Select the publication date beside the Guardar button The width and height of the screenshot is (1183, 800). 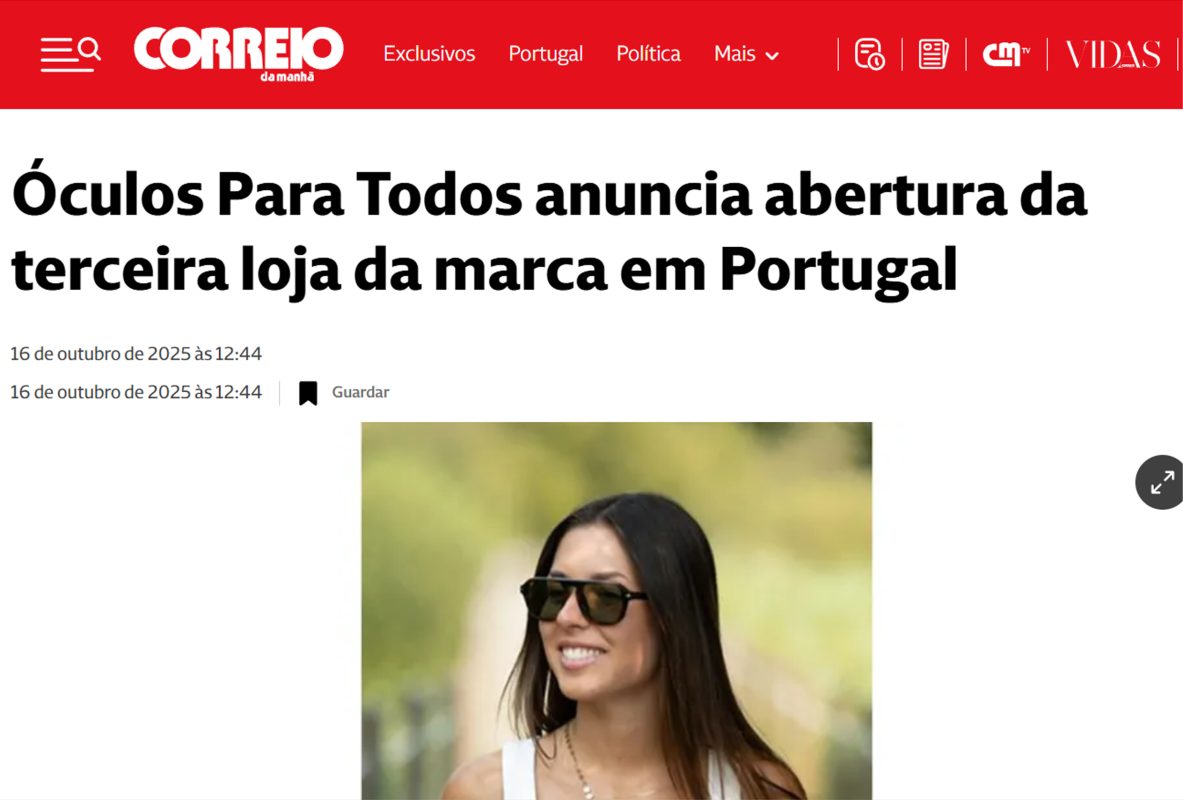136,392
